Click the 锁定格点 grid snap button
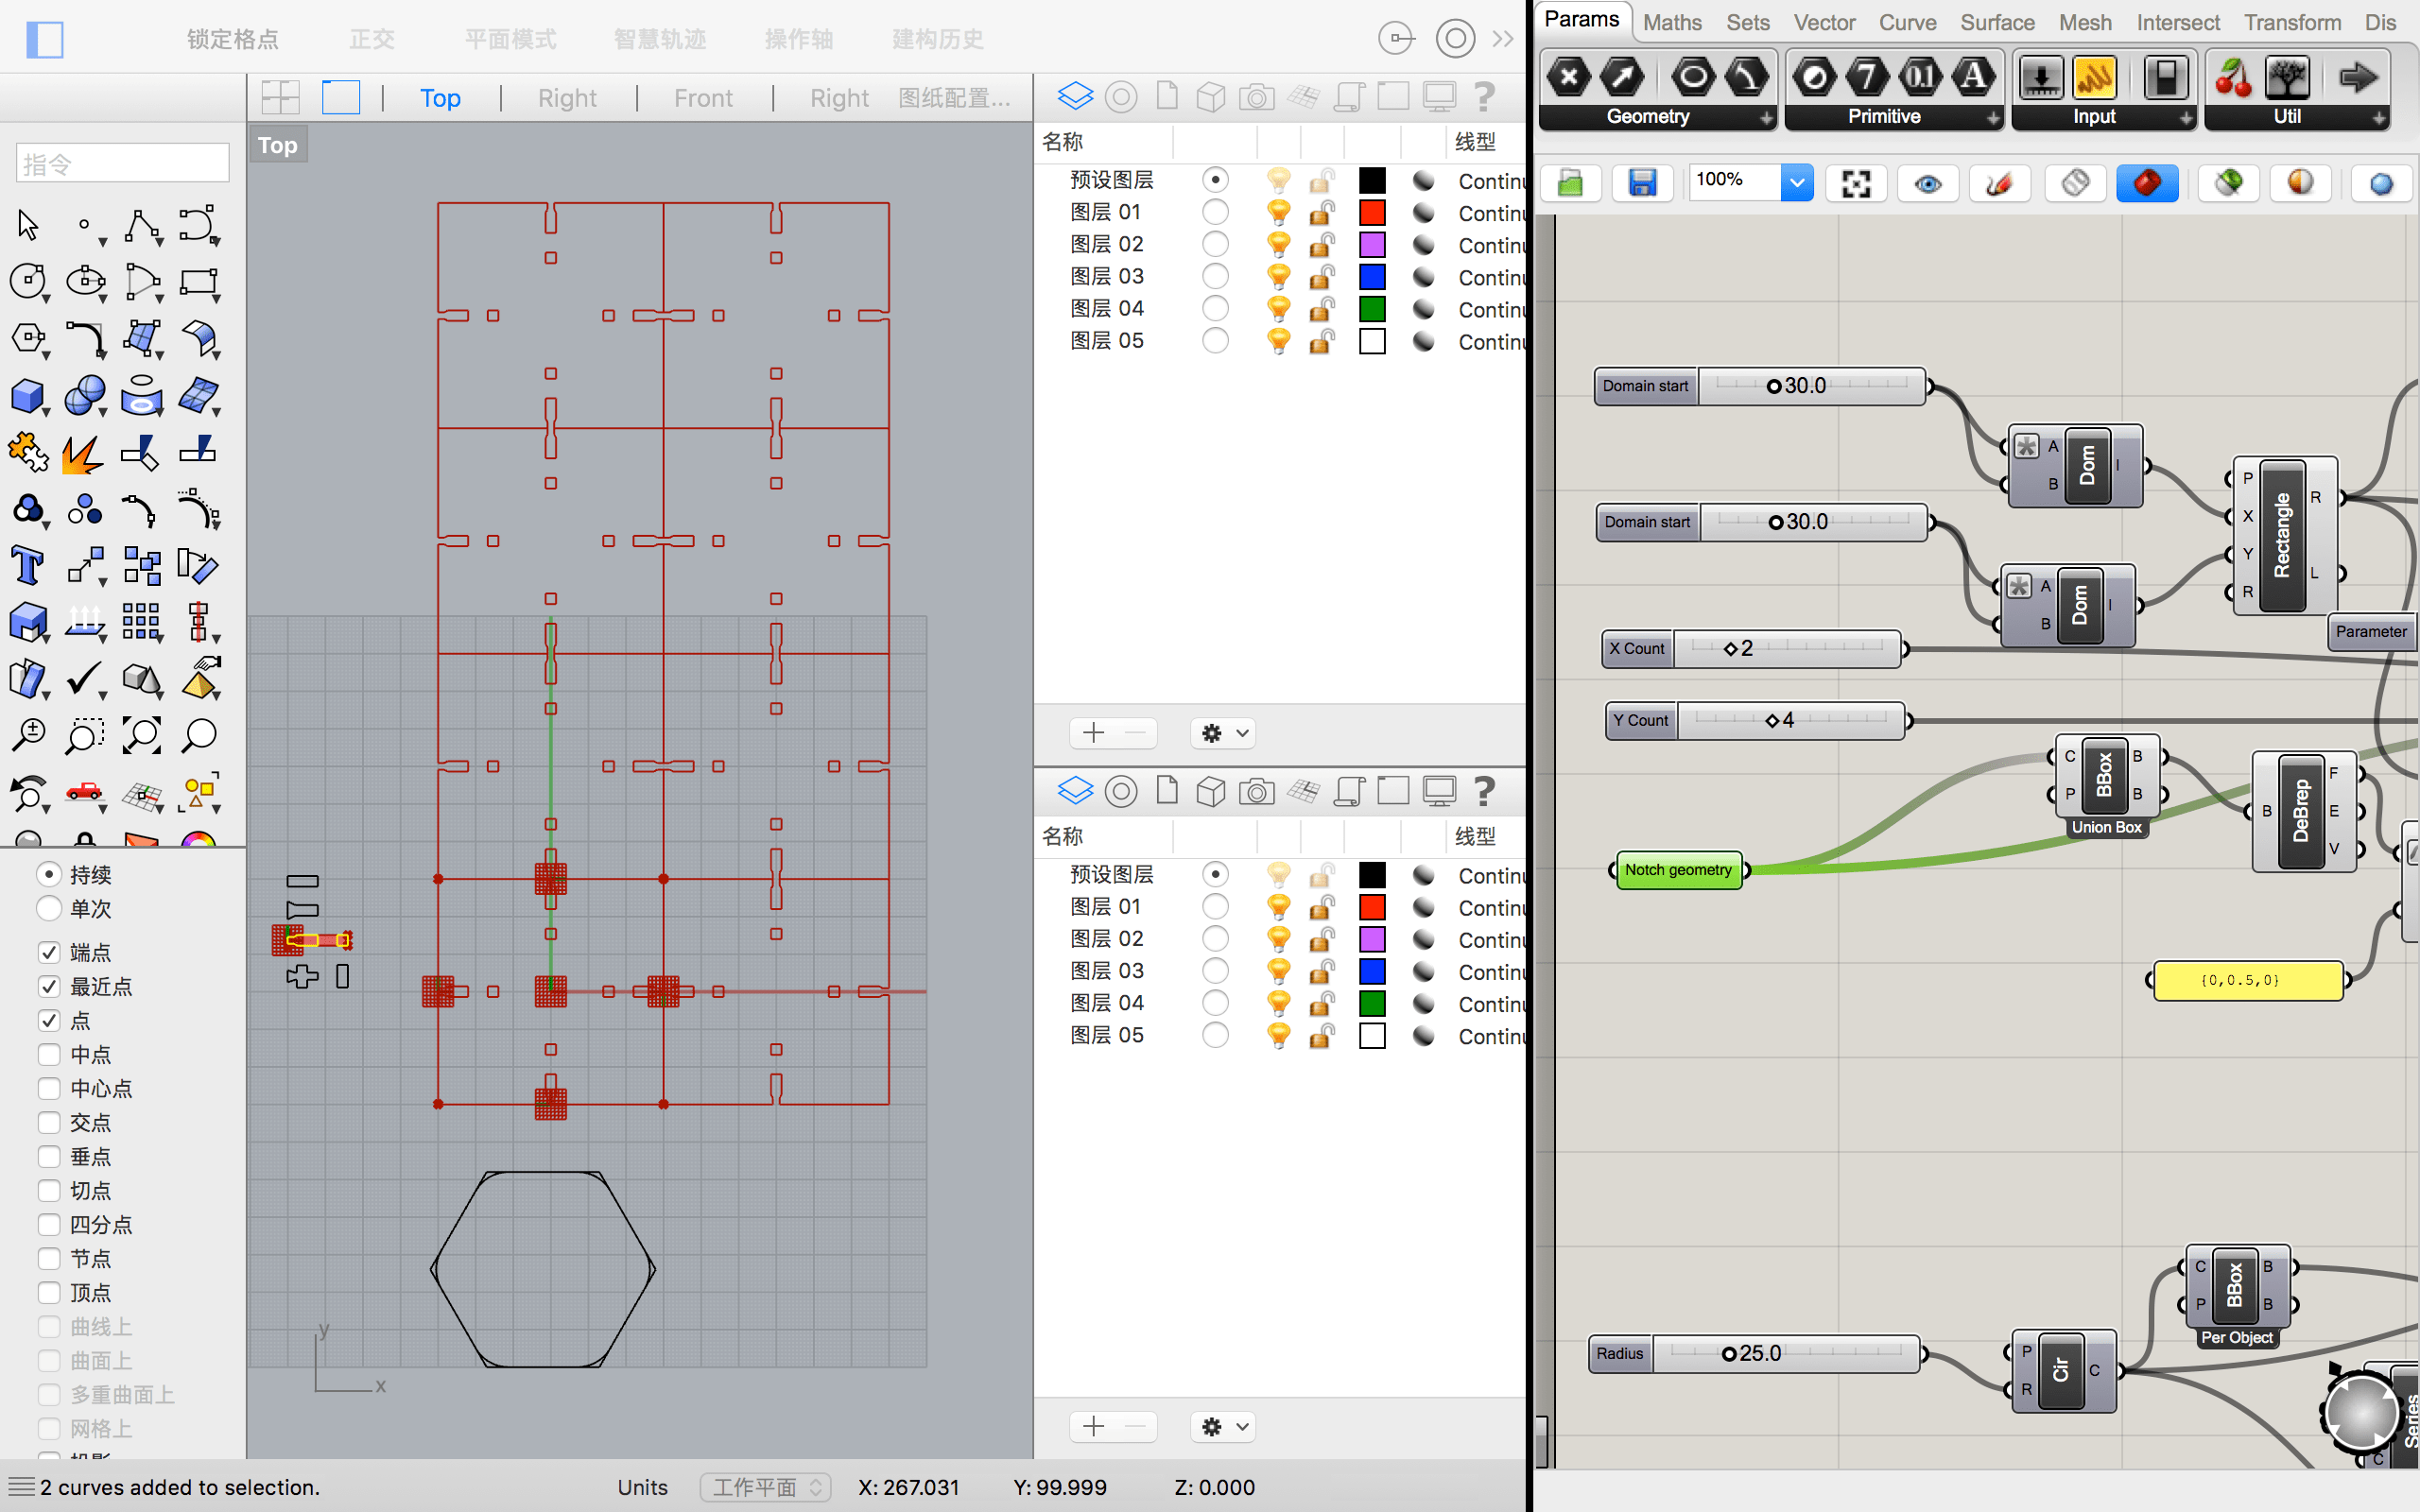 point(233,39)
